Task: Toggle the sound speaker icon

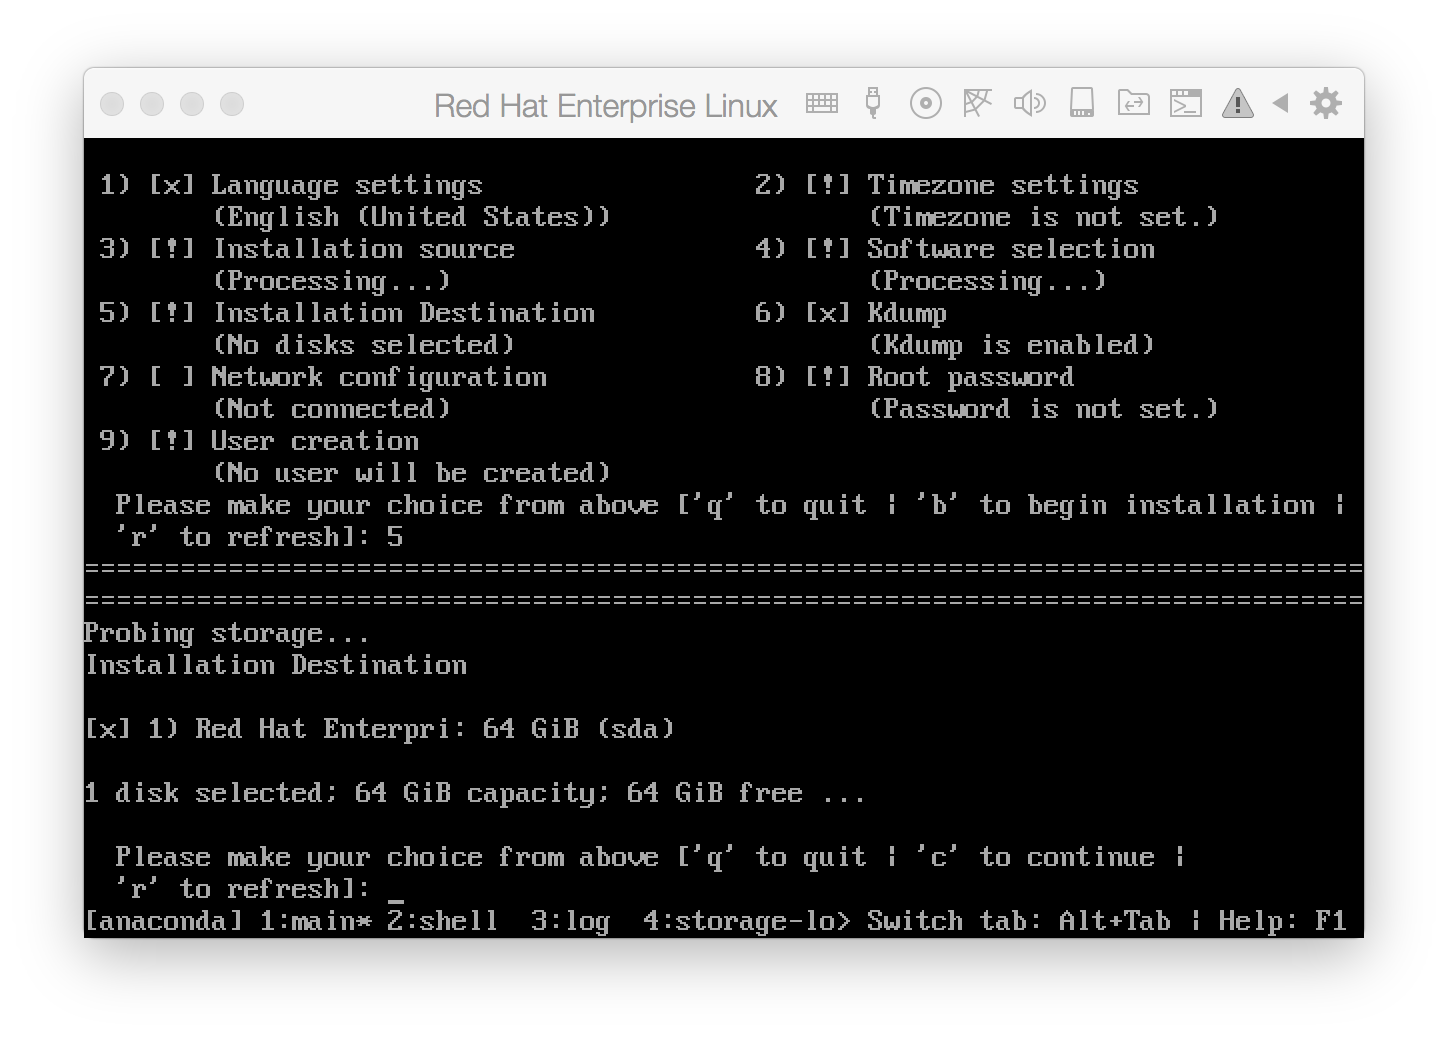Action: pyautogui.click(x=1029, y=103)
